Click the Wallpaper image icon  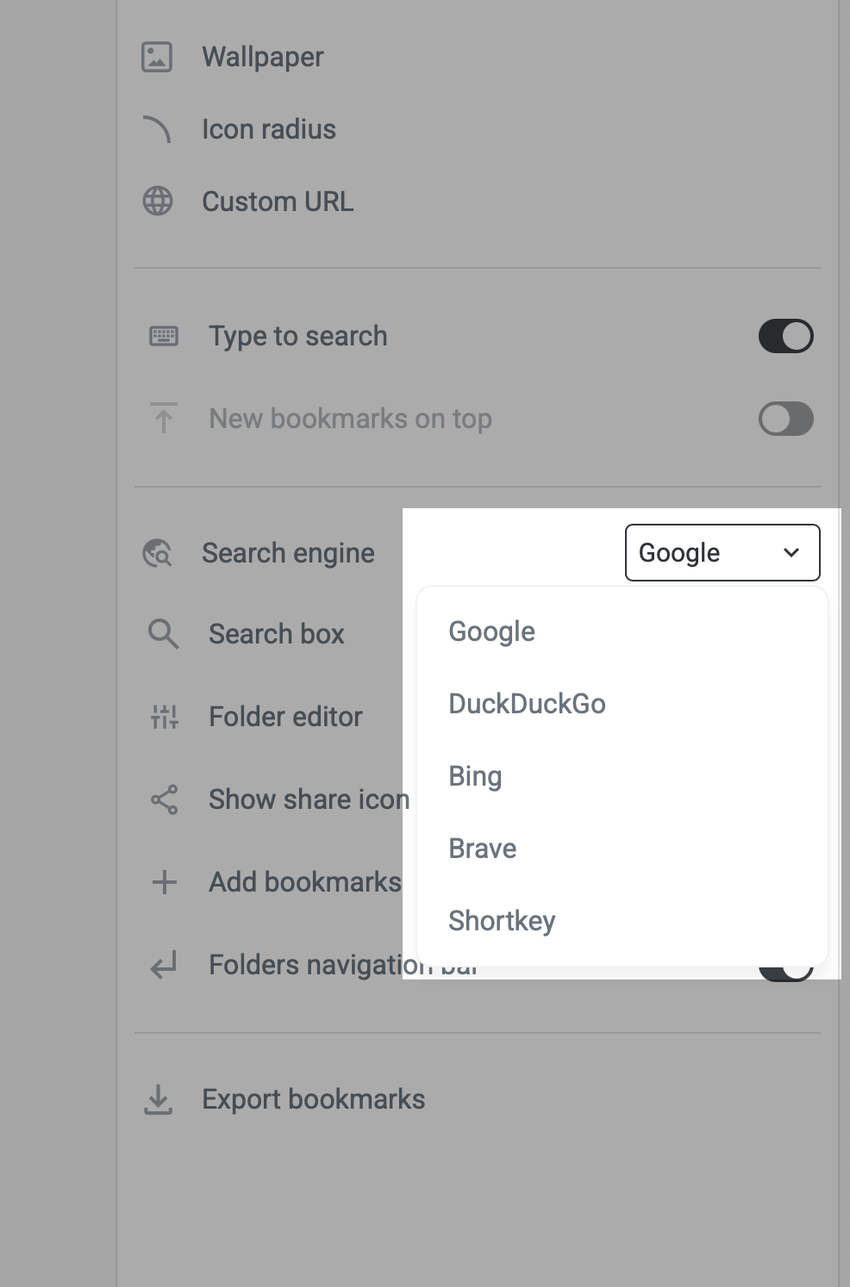[157, 57]
